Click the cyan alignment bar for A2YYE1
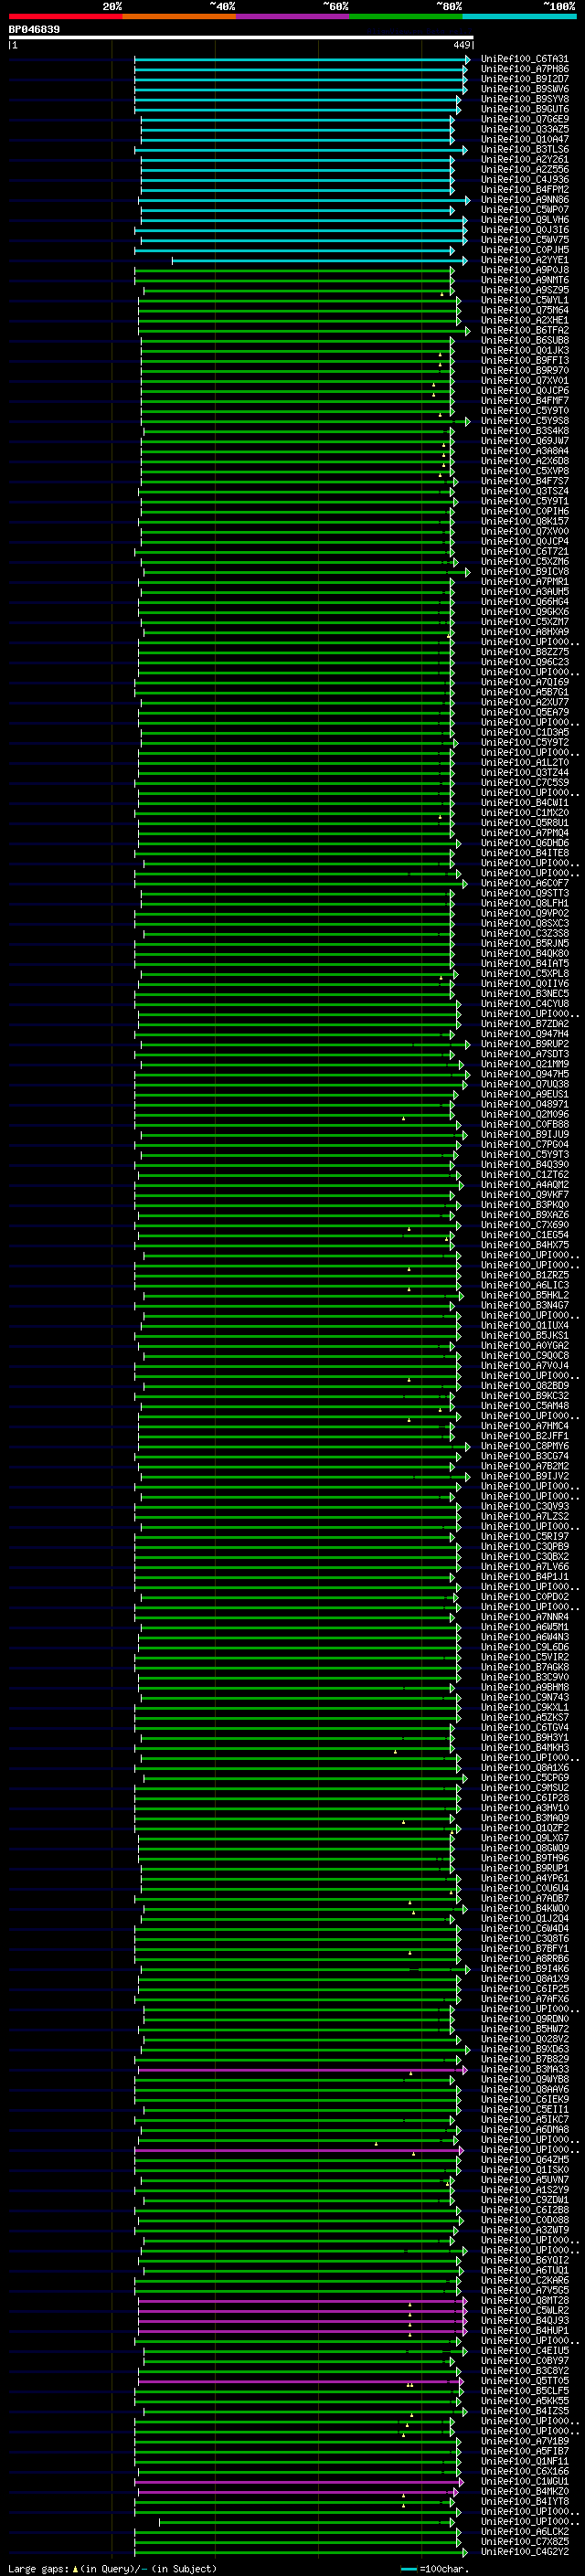Screen dimensions: 585x2576 (318, 261)
